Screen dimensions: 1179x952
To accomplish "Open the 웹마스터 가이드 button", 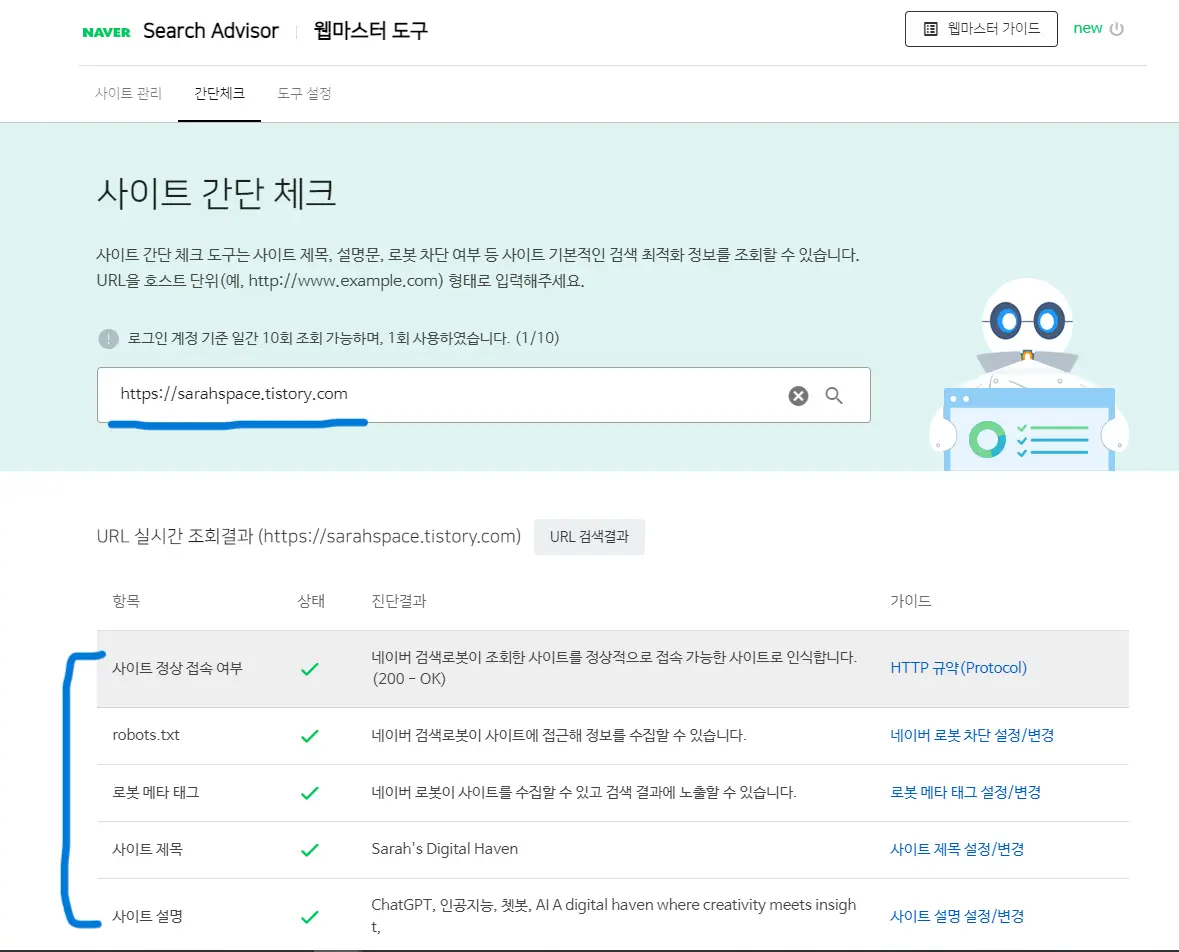I will (x=980, y=29).
